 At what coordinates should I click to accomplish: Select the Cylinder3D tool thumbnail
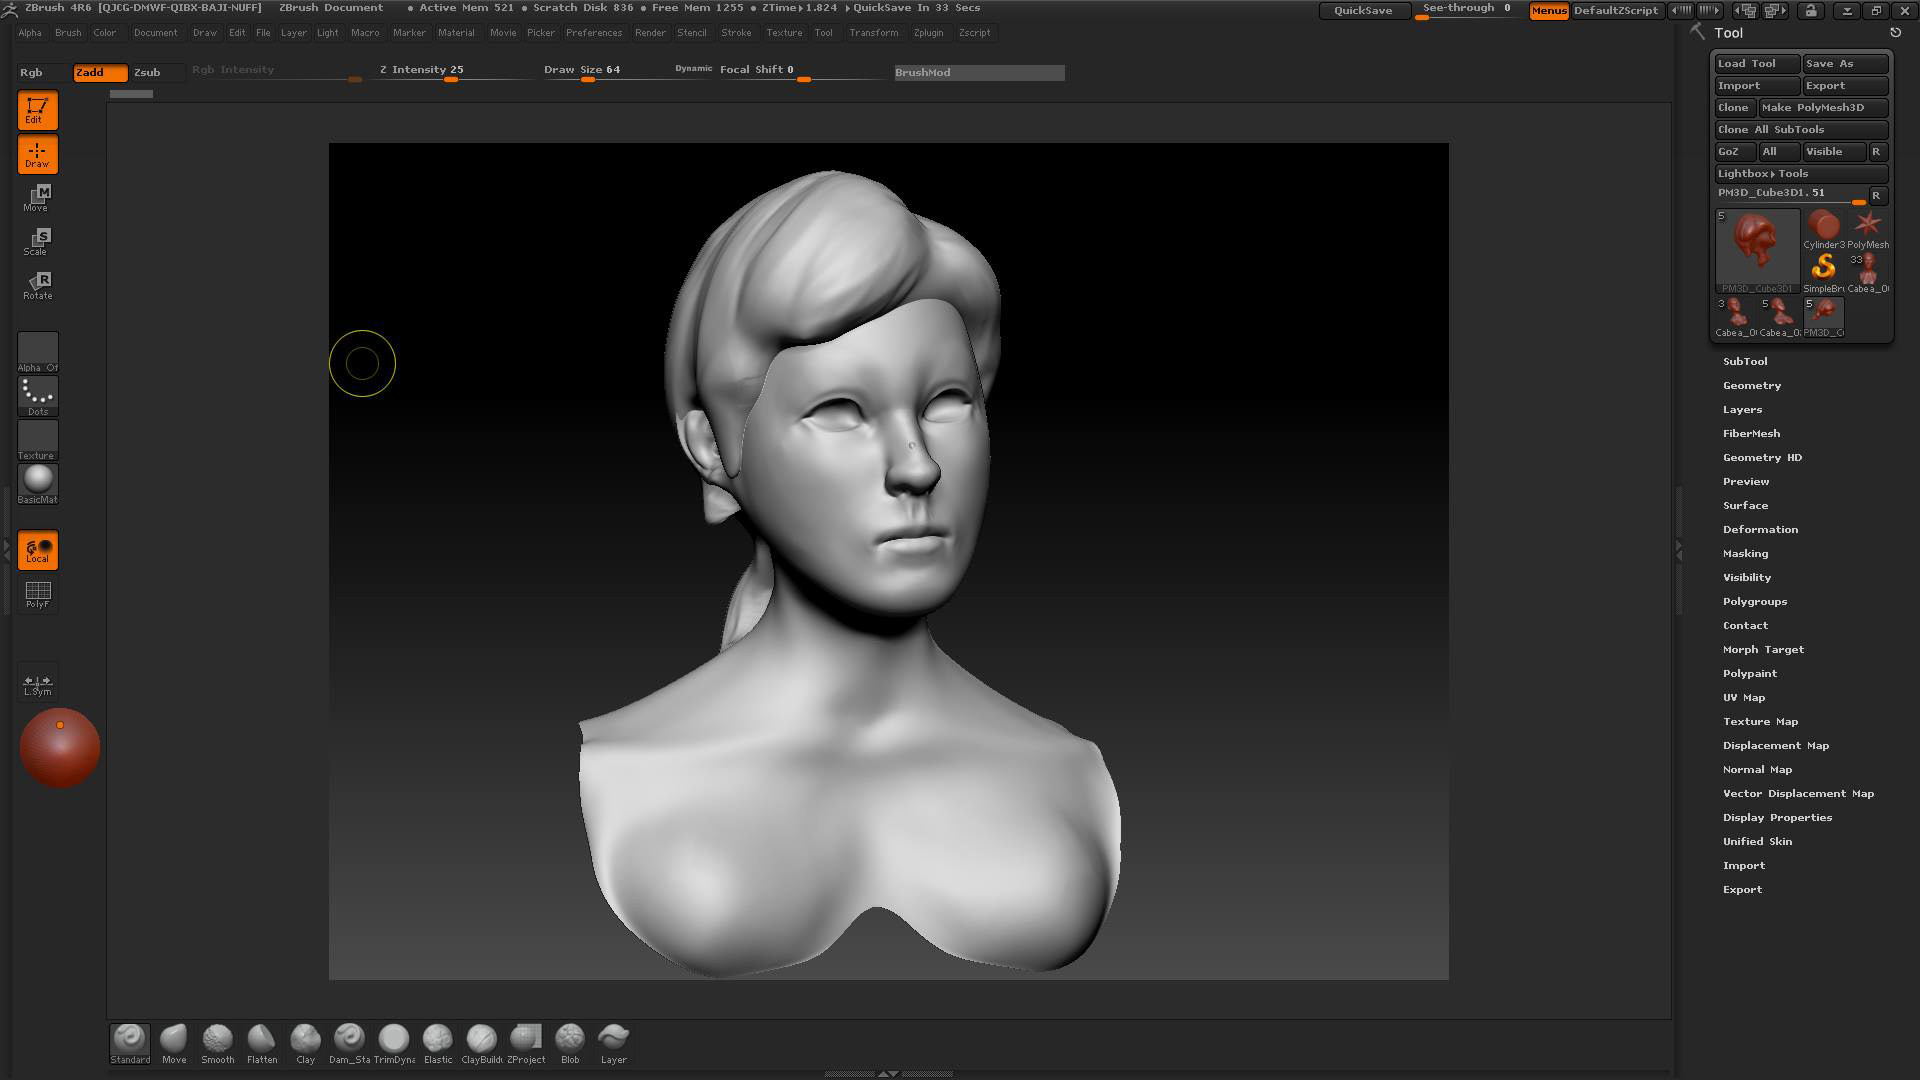click(x=1822, y=229)
